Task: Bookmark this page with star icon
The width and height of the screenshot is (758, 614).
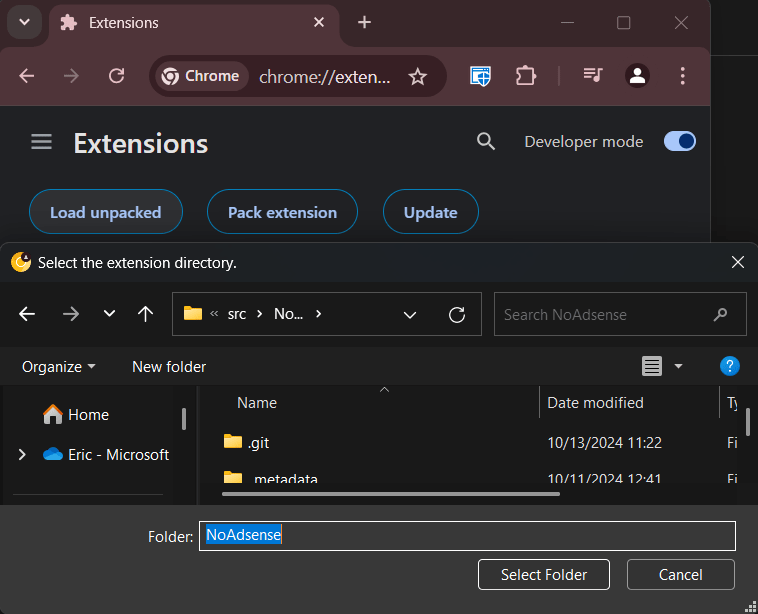Action: pyautogui.click(x=417, y=77)
